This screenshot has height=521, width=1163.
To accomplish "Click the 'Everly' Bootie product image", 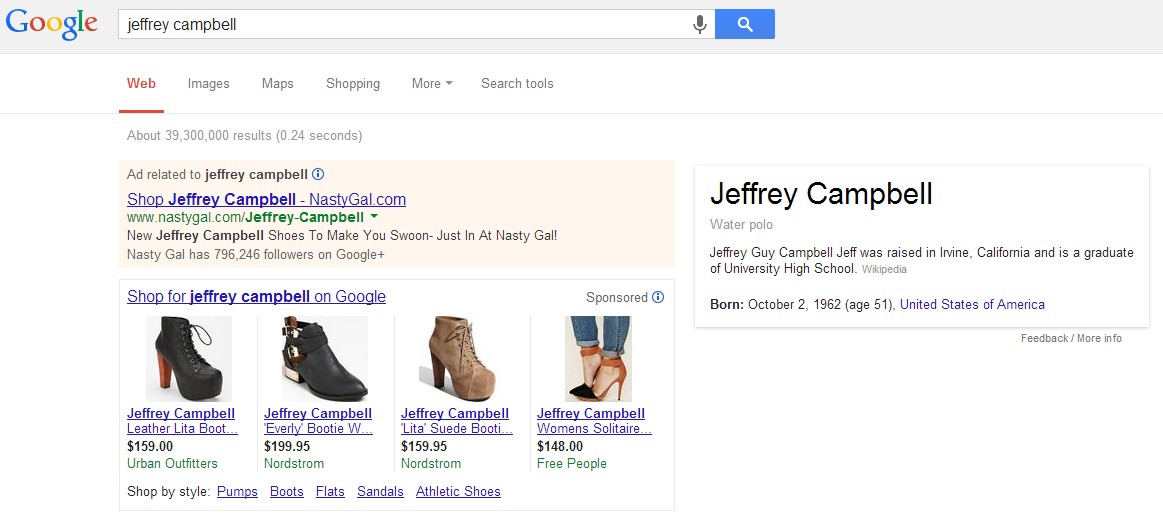I will pos(325,359).
